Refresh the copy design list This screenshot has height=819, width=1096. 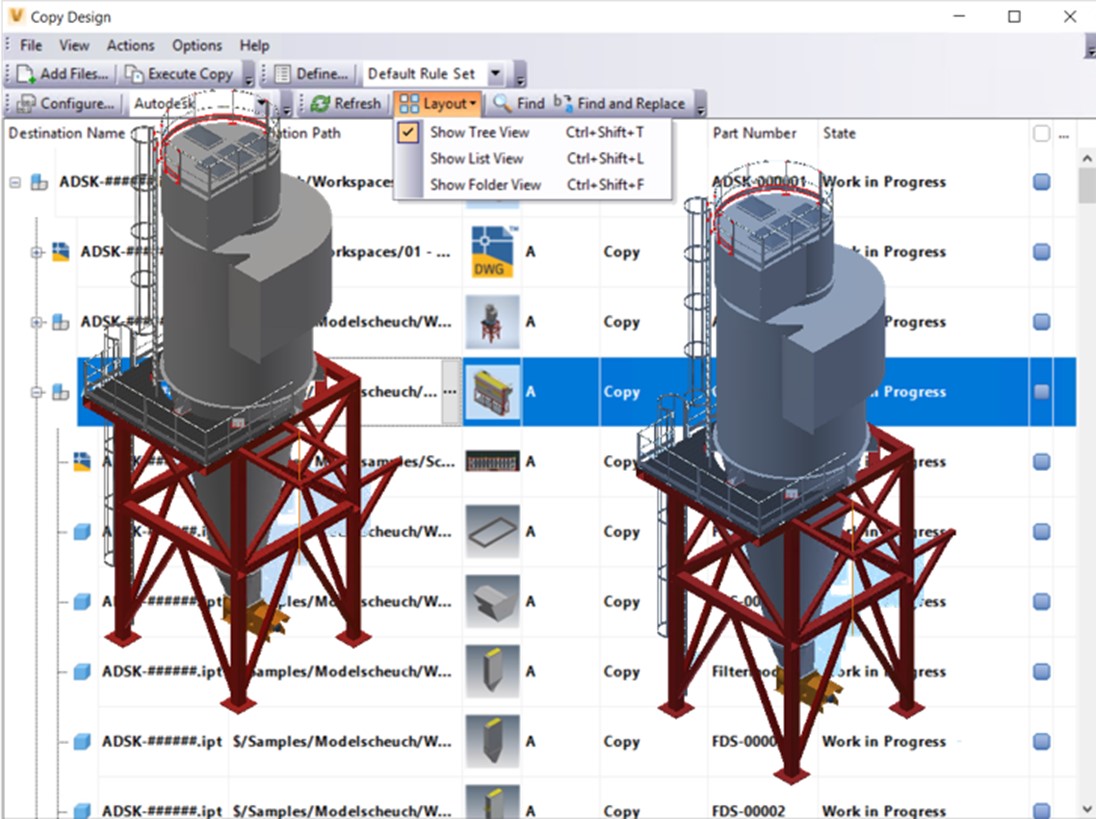coord(346,103)
